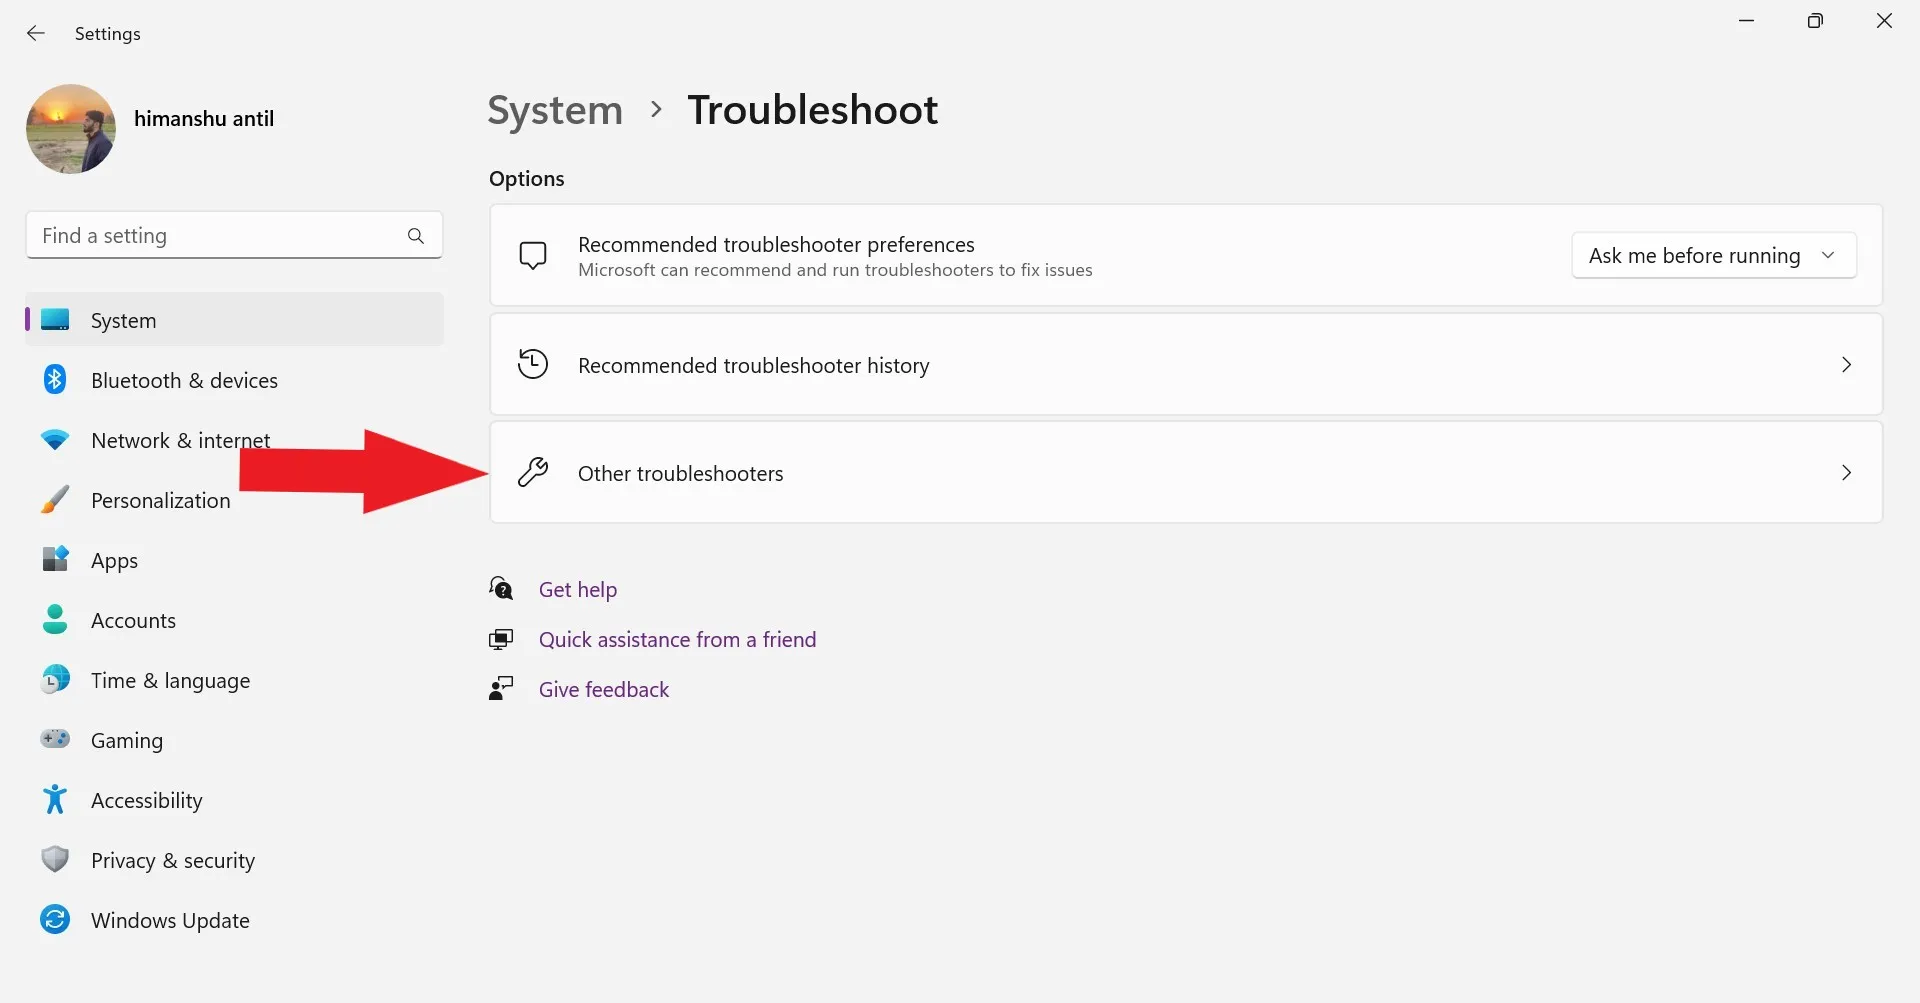The width and height of the screenshot is (1920, 1003).
Task: Click the wrench icon for Other troubleshooters
Action: 533,473
